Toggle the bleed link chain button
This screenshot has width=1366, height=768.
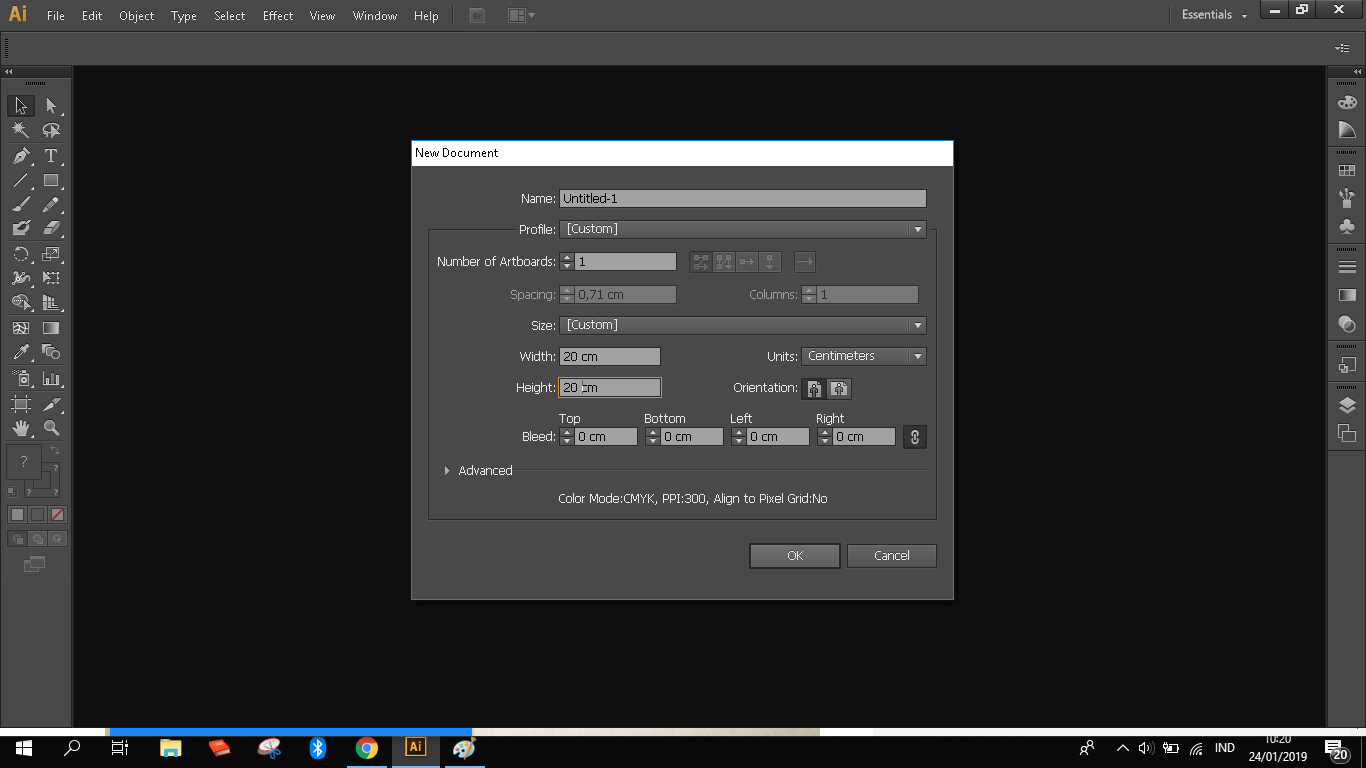coord(914,437)
